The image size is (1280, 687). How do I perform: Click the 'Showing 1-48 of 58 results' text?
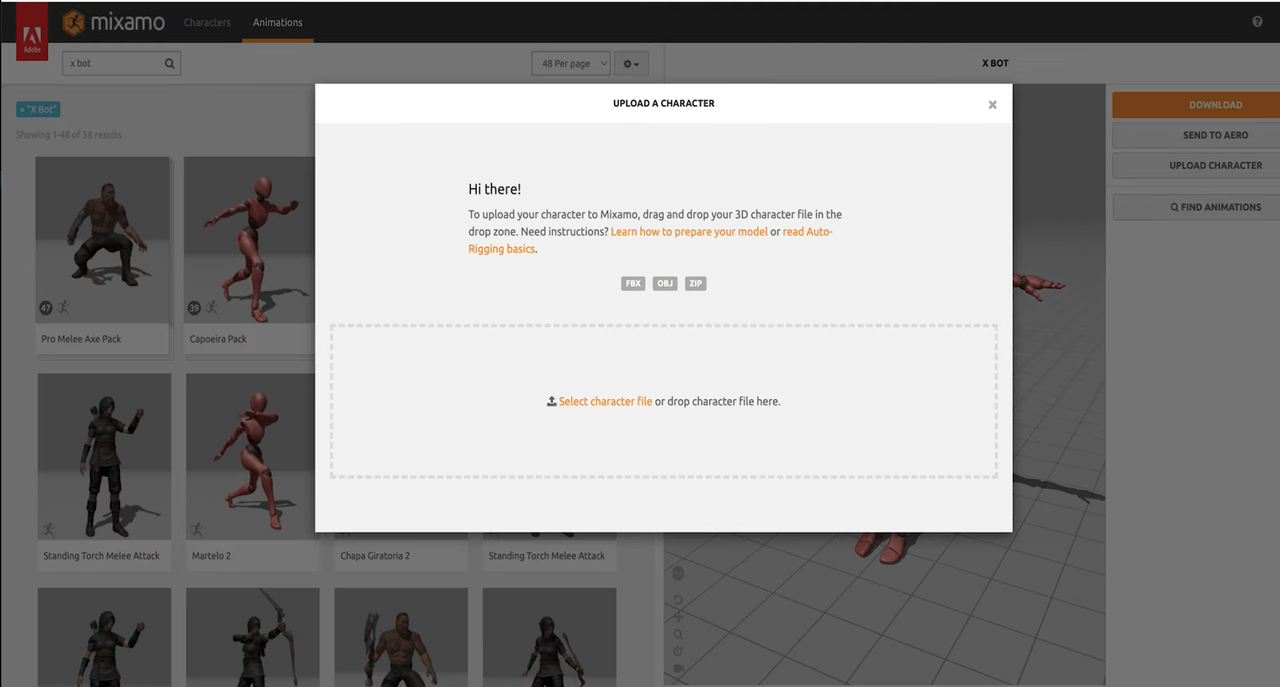pos(69,135)
